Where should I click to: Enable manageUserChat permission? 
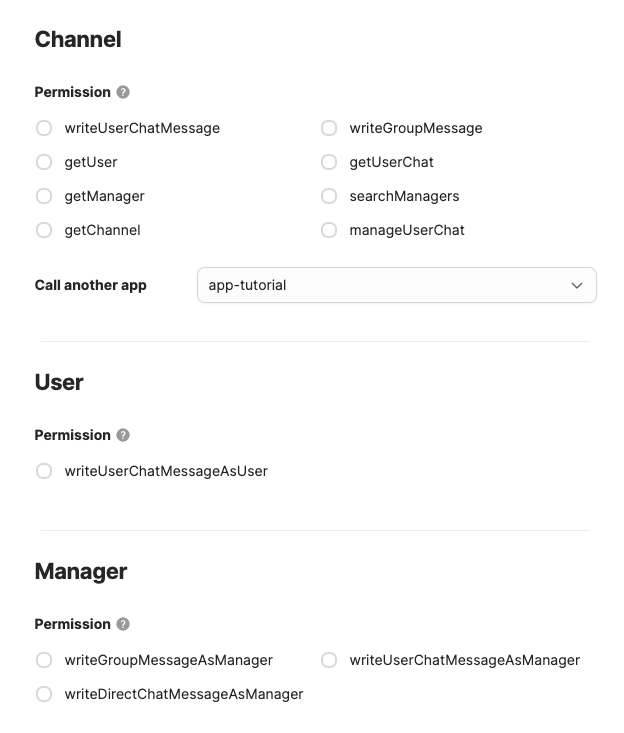(x=329, y=230)
